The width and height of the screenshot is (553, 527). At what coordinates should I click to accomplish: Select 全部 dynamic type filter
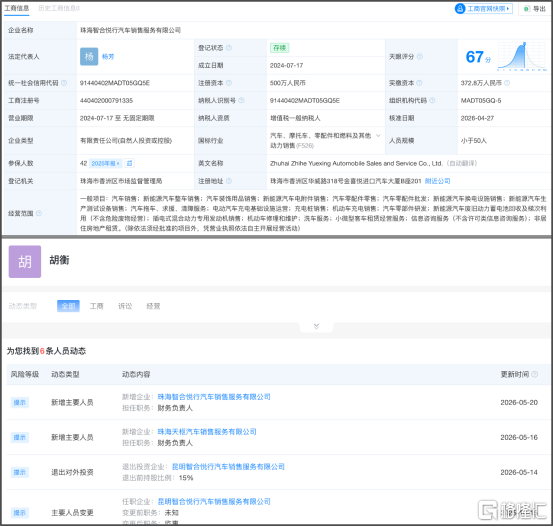tap(68, 306)
